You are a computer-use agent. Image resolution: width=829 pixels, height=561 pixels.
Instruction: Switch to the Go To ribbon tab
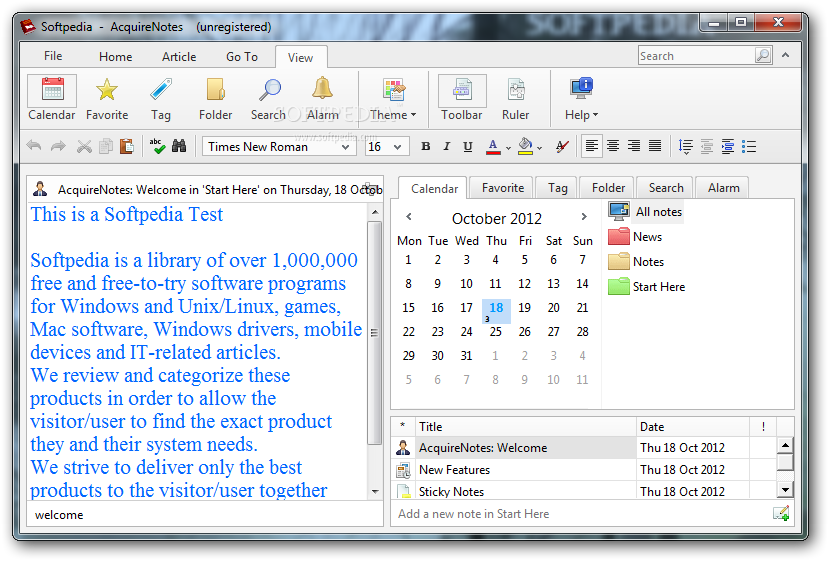tap(242, 57)
